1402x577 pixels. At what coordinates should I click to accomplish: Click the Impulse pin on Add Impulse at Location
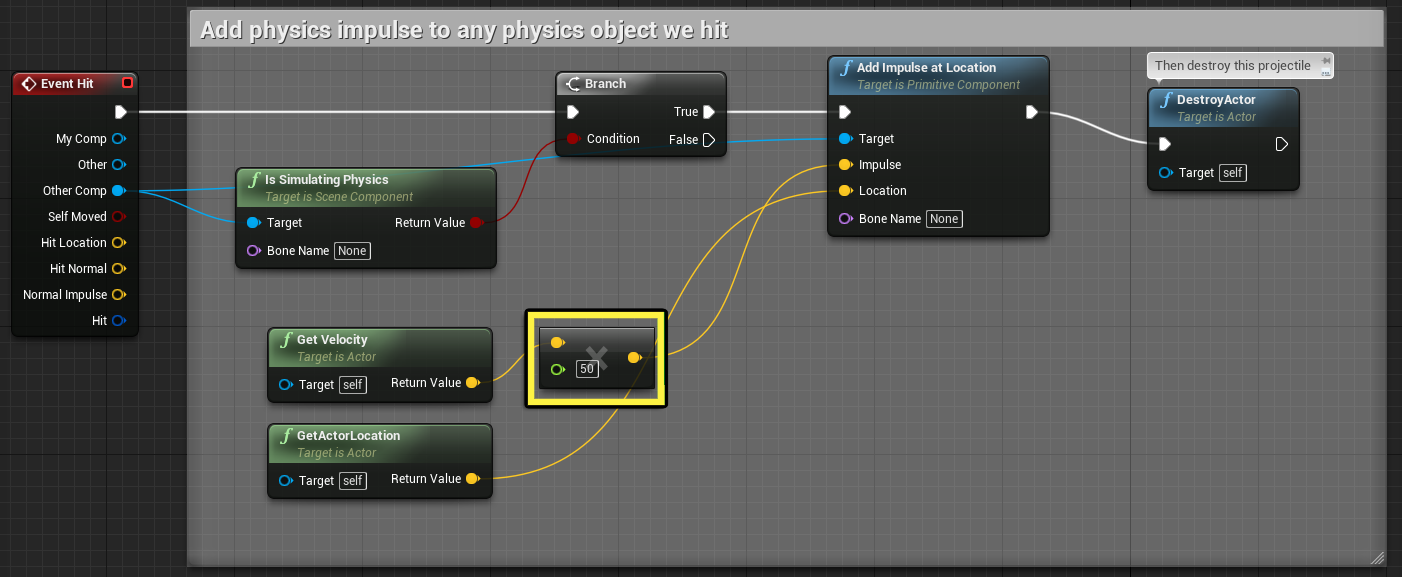(x=845, y=165)
